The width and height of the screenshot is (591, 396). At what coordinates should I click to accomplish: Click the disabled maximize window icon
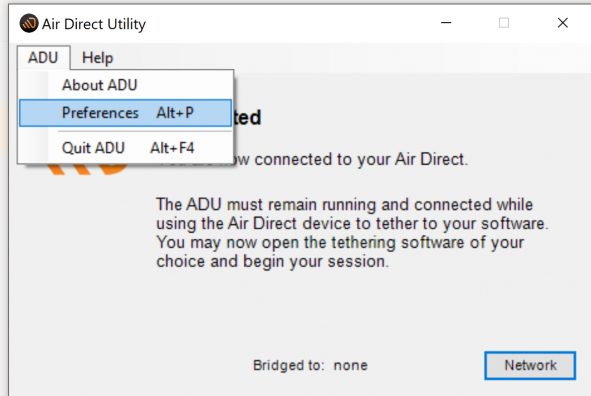click(504, 23)
